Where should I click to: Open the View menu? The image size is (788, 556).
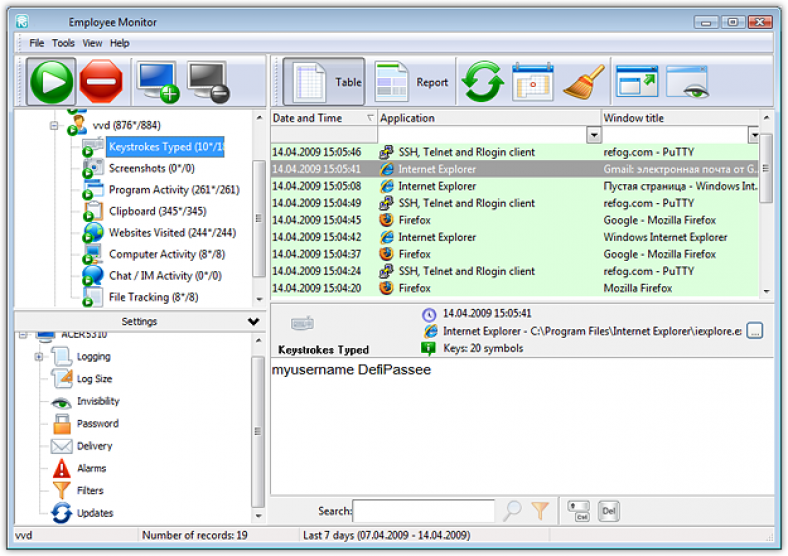coord(92,43)
